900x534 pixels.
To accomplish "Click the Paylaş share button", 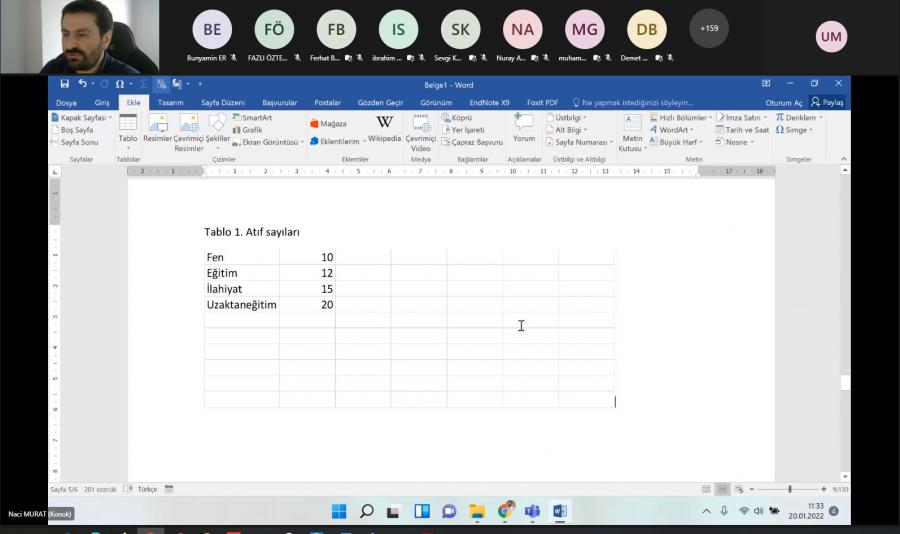I will click(x=828, y=102).
